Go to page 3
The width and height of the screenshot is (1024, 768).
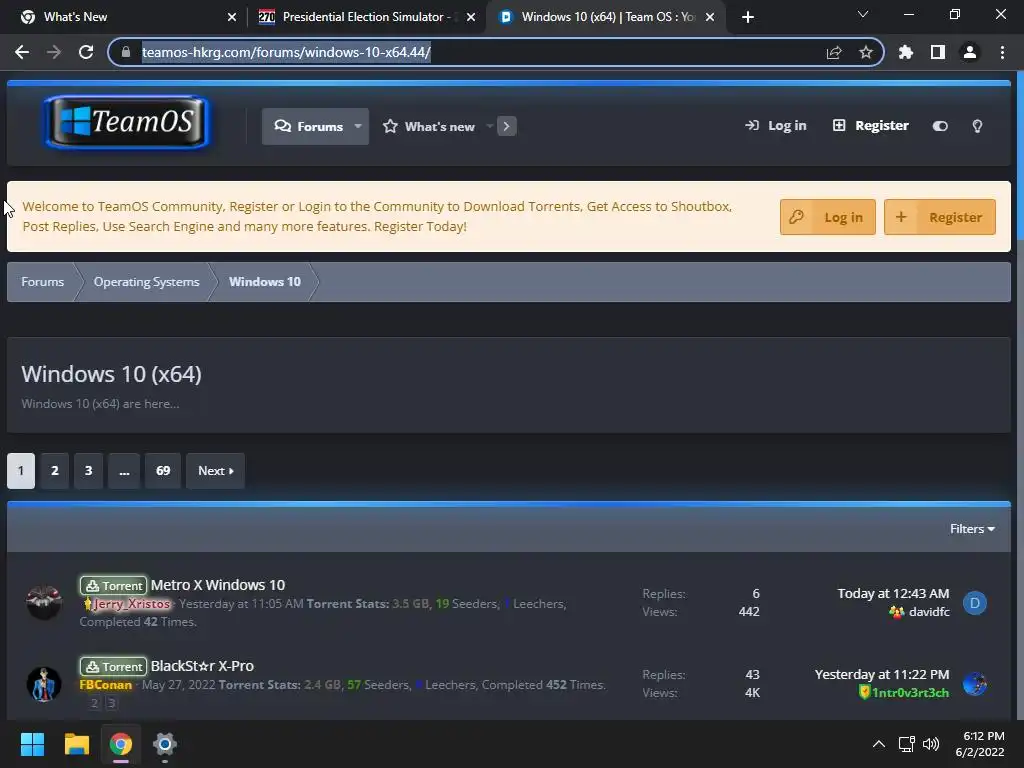point(88,471)
